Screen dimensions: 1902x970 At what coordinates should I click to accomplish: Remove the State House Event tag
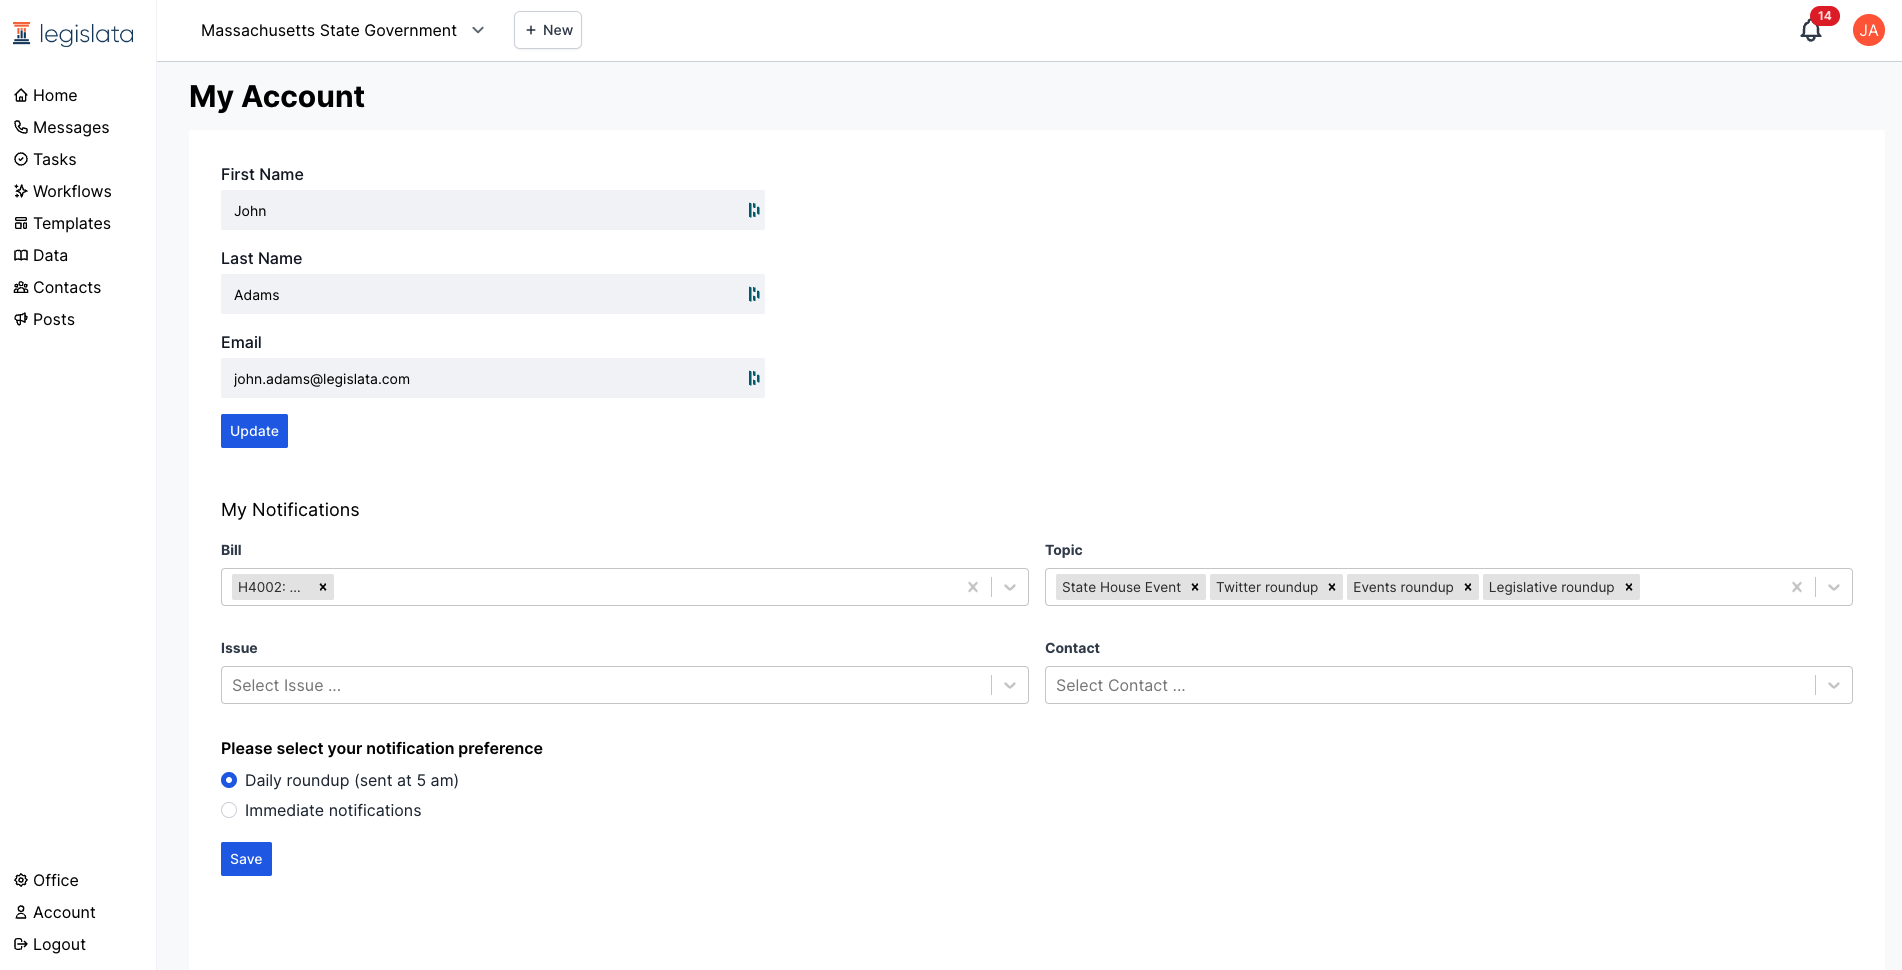(x=1195, y=587)
